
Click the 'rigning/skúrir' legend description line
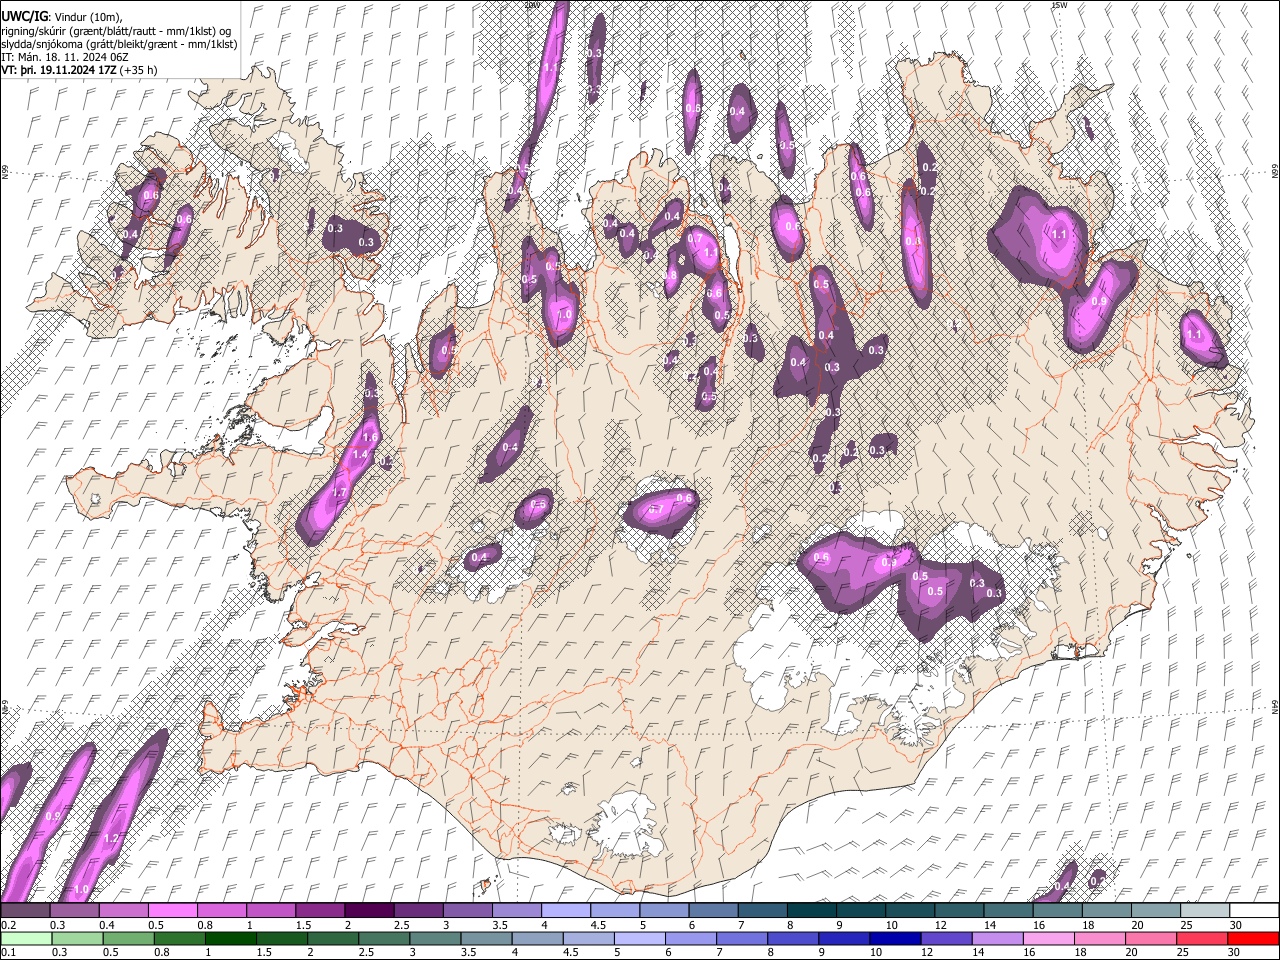pos(116,31)
